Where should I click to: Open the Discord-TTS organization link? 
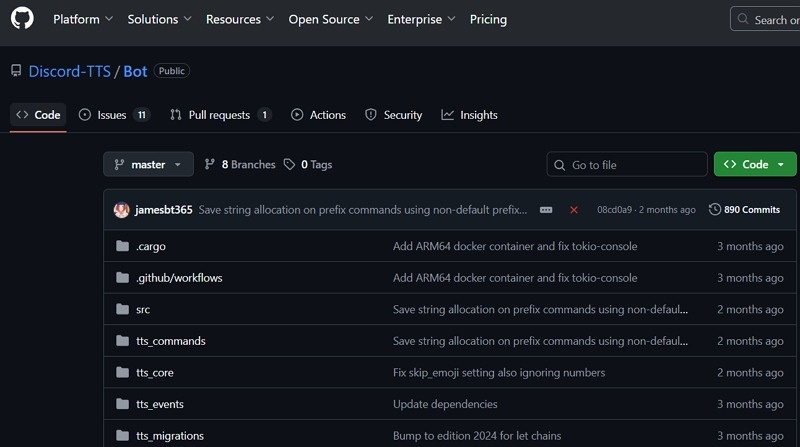[x=69, y=71]
